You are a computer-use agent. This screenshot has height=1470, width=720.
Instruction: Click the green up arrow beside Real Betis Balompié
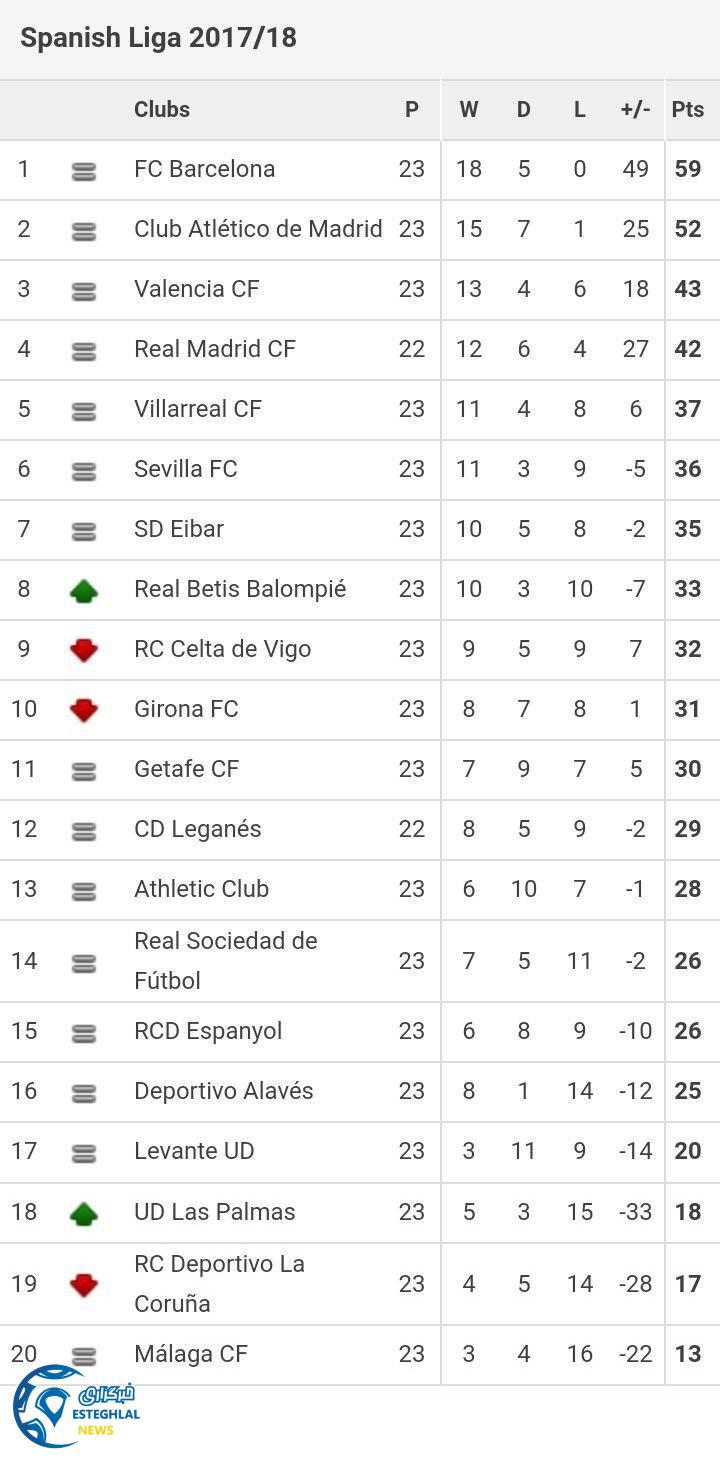(x=84, y=591)
